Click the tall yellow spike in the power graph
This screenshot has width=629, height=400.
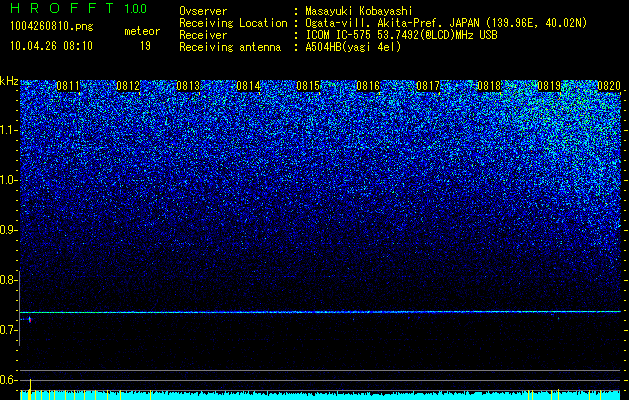(30, 389)
